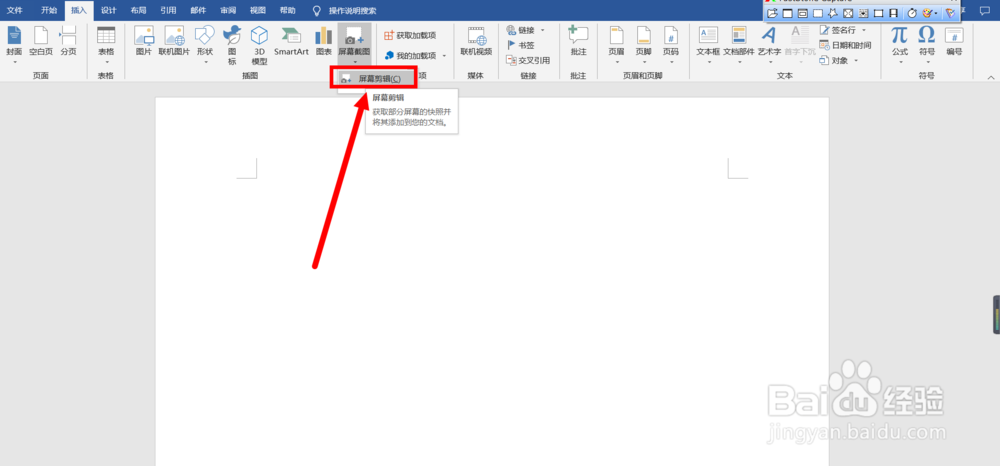Open the SmartArt graphic dialog
Viewport: 1000px width, 466px height.
point(291,41)
